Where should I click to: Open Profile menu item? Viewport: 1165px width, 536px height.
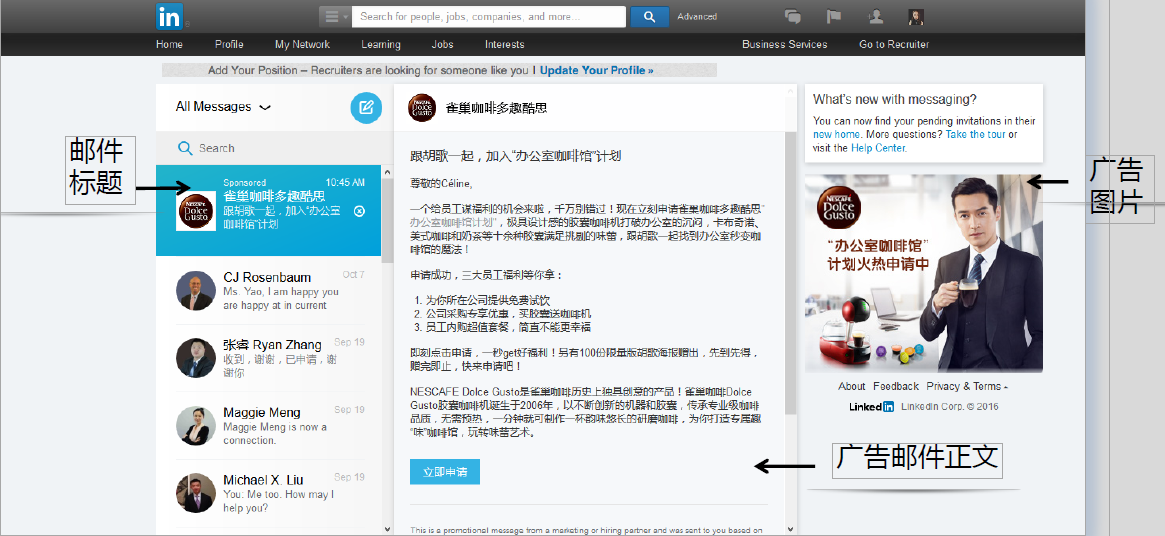(229, 45)
